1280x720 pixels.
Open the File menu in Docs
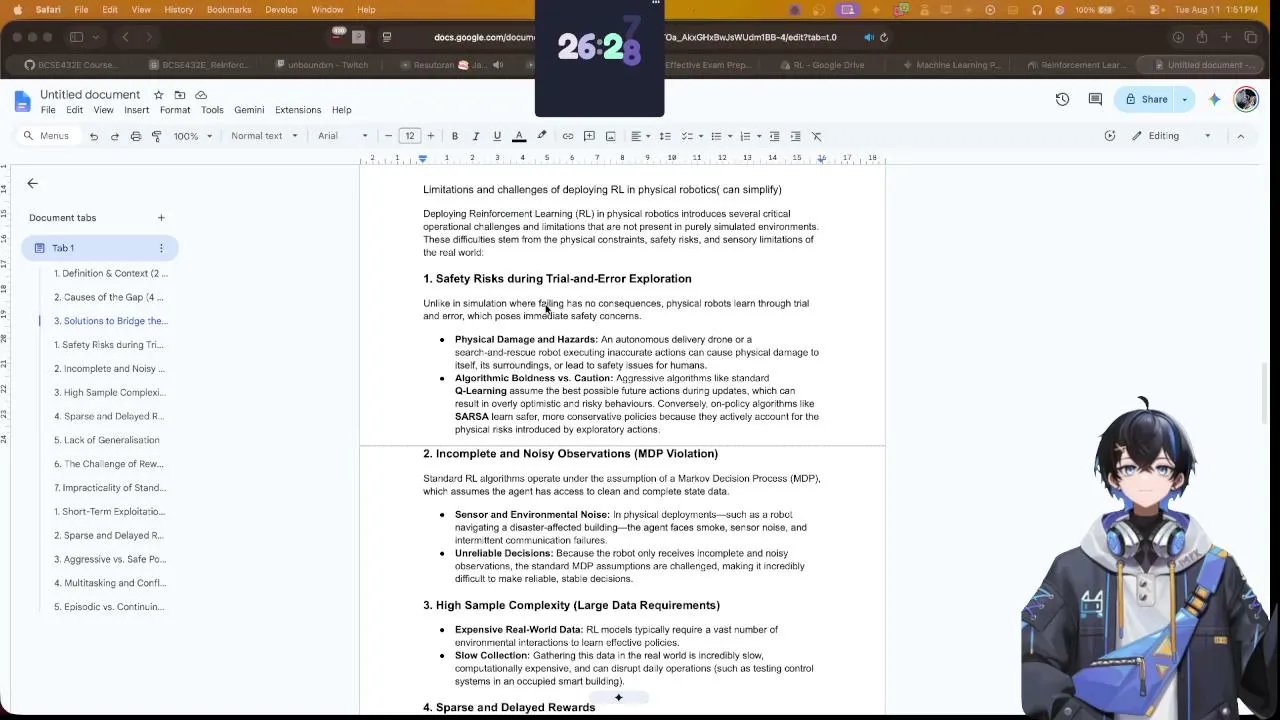coord(48,110)
